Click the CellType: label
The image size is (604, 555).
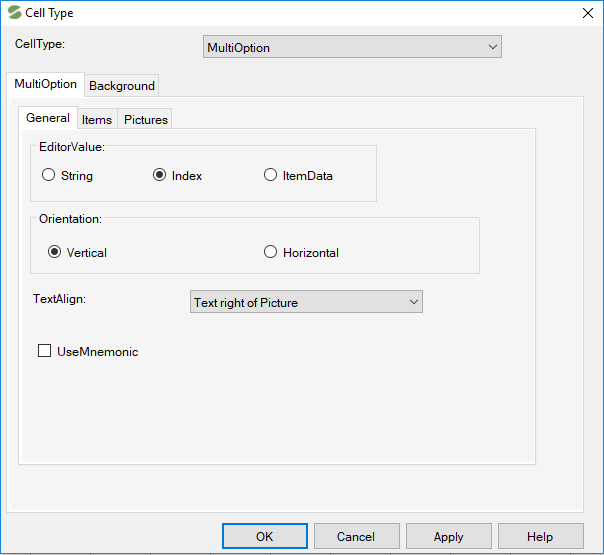click(40, 44)
